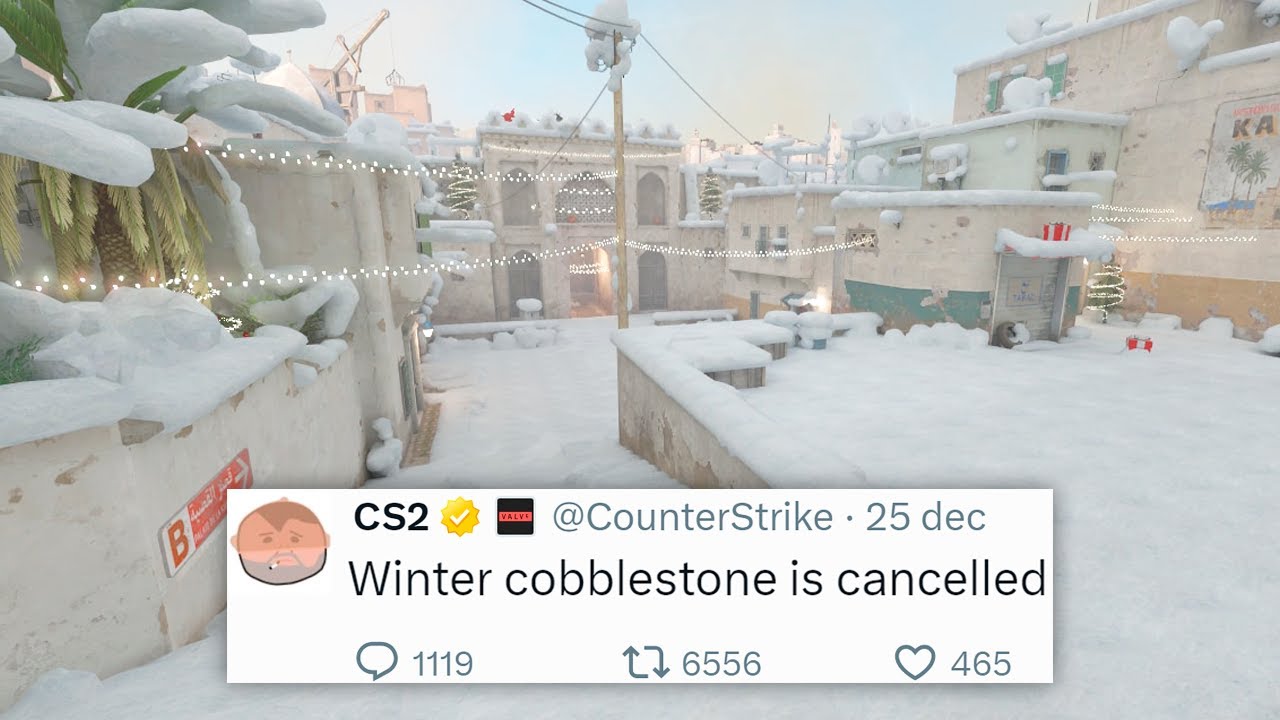The height and width of the screenshot is (720, 1280).
Task: Click the red Valve affiliation badge
Action: [x=516, y=517]
